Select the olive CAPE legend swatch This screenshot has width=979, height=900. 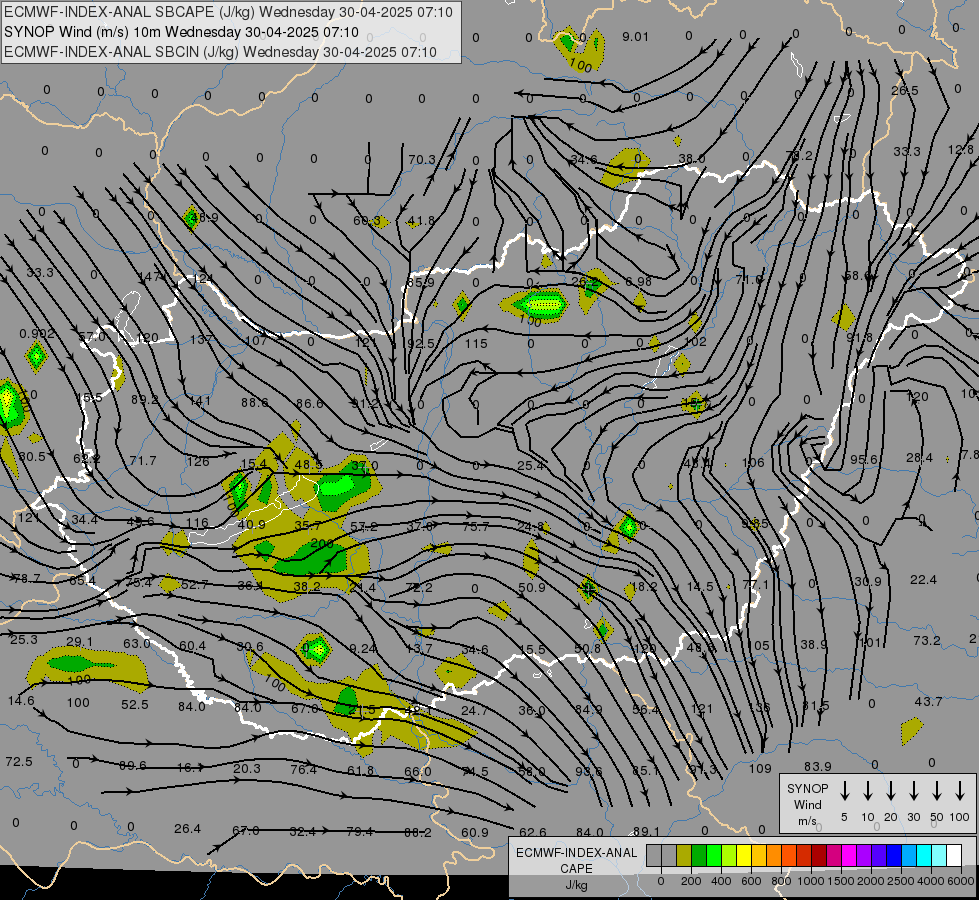(x=684, y=855)
